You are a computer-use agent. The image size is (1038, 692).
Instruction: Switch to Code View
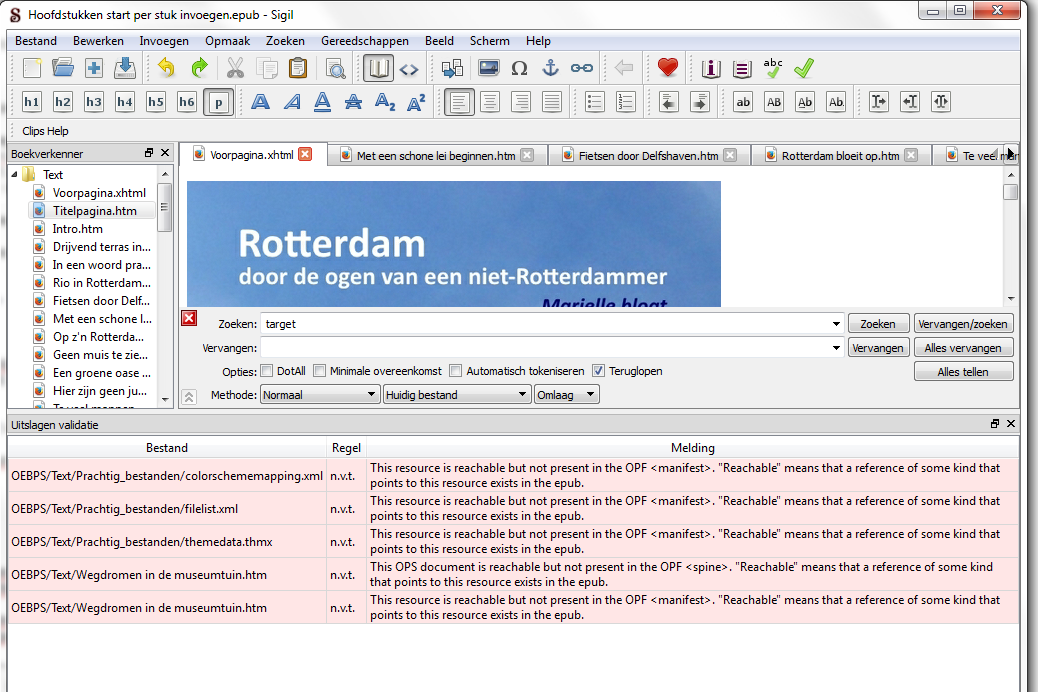409,68
